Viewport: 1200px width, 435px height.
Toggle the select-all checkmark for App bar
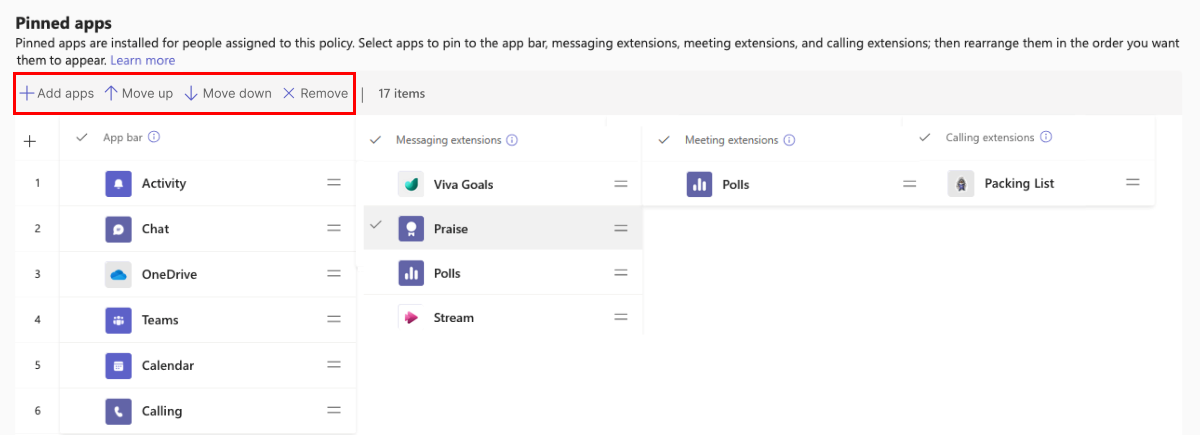[x=82, y=138]
